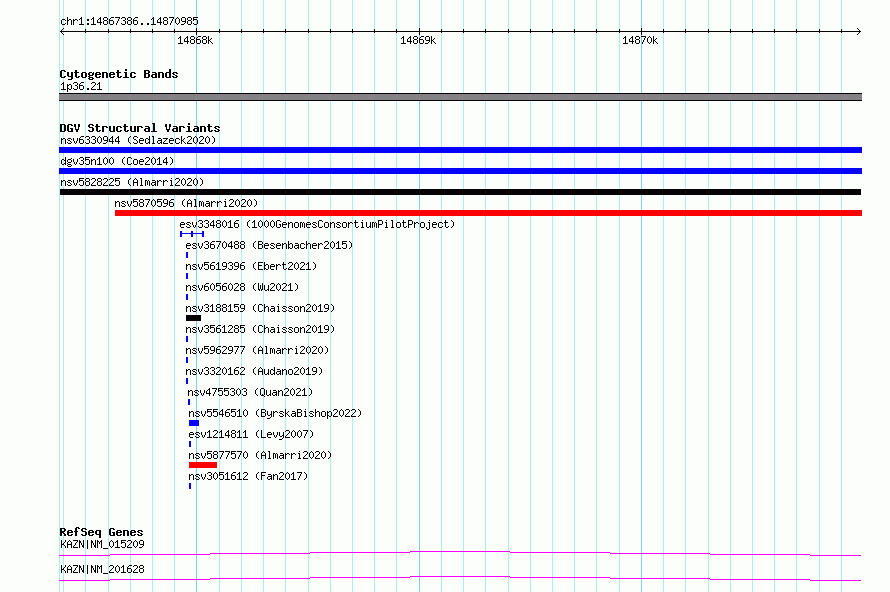Viewport: 890px width, 592px height.
Task: Open esv3670488 (Besenbacher2015) label
Action: pyautogui.click(x=269, y=245)
